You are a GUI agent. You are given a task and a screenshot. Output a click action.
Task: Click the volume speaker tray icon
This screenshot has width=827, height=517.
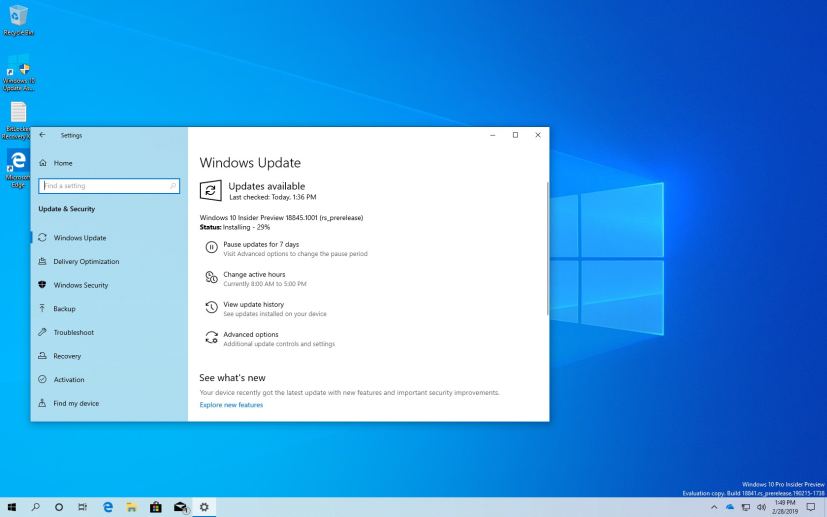[761, 508]
